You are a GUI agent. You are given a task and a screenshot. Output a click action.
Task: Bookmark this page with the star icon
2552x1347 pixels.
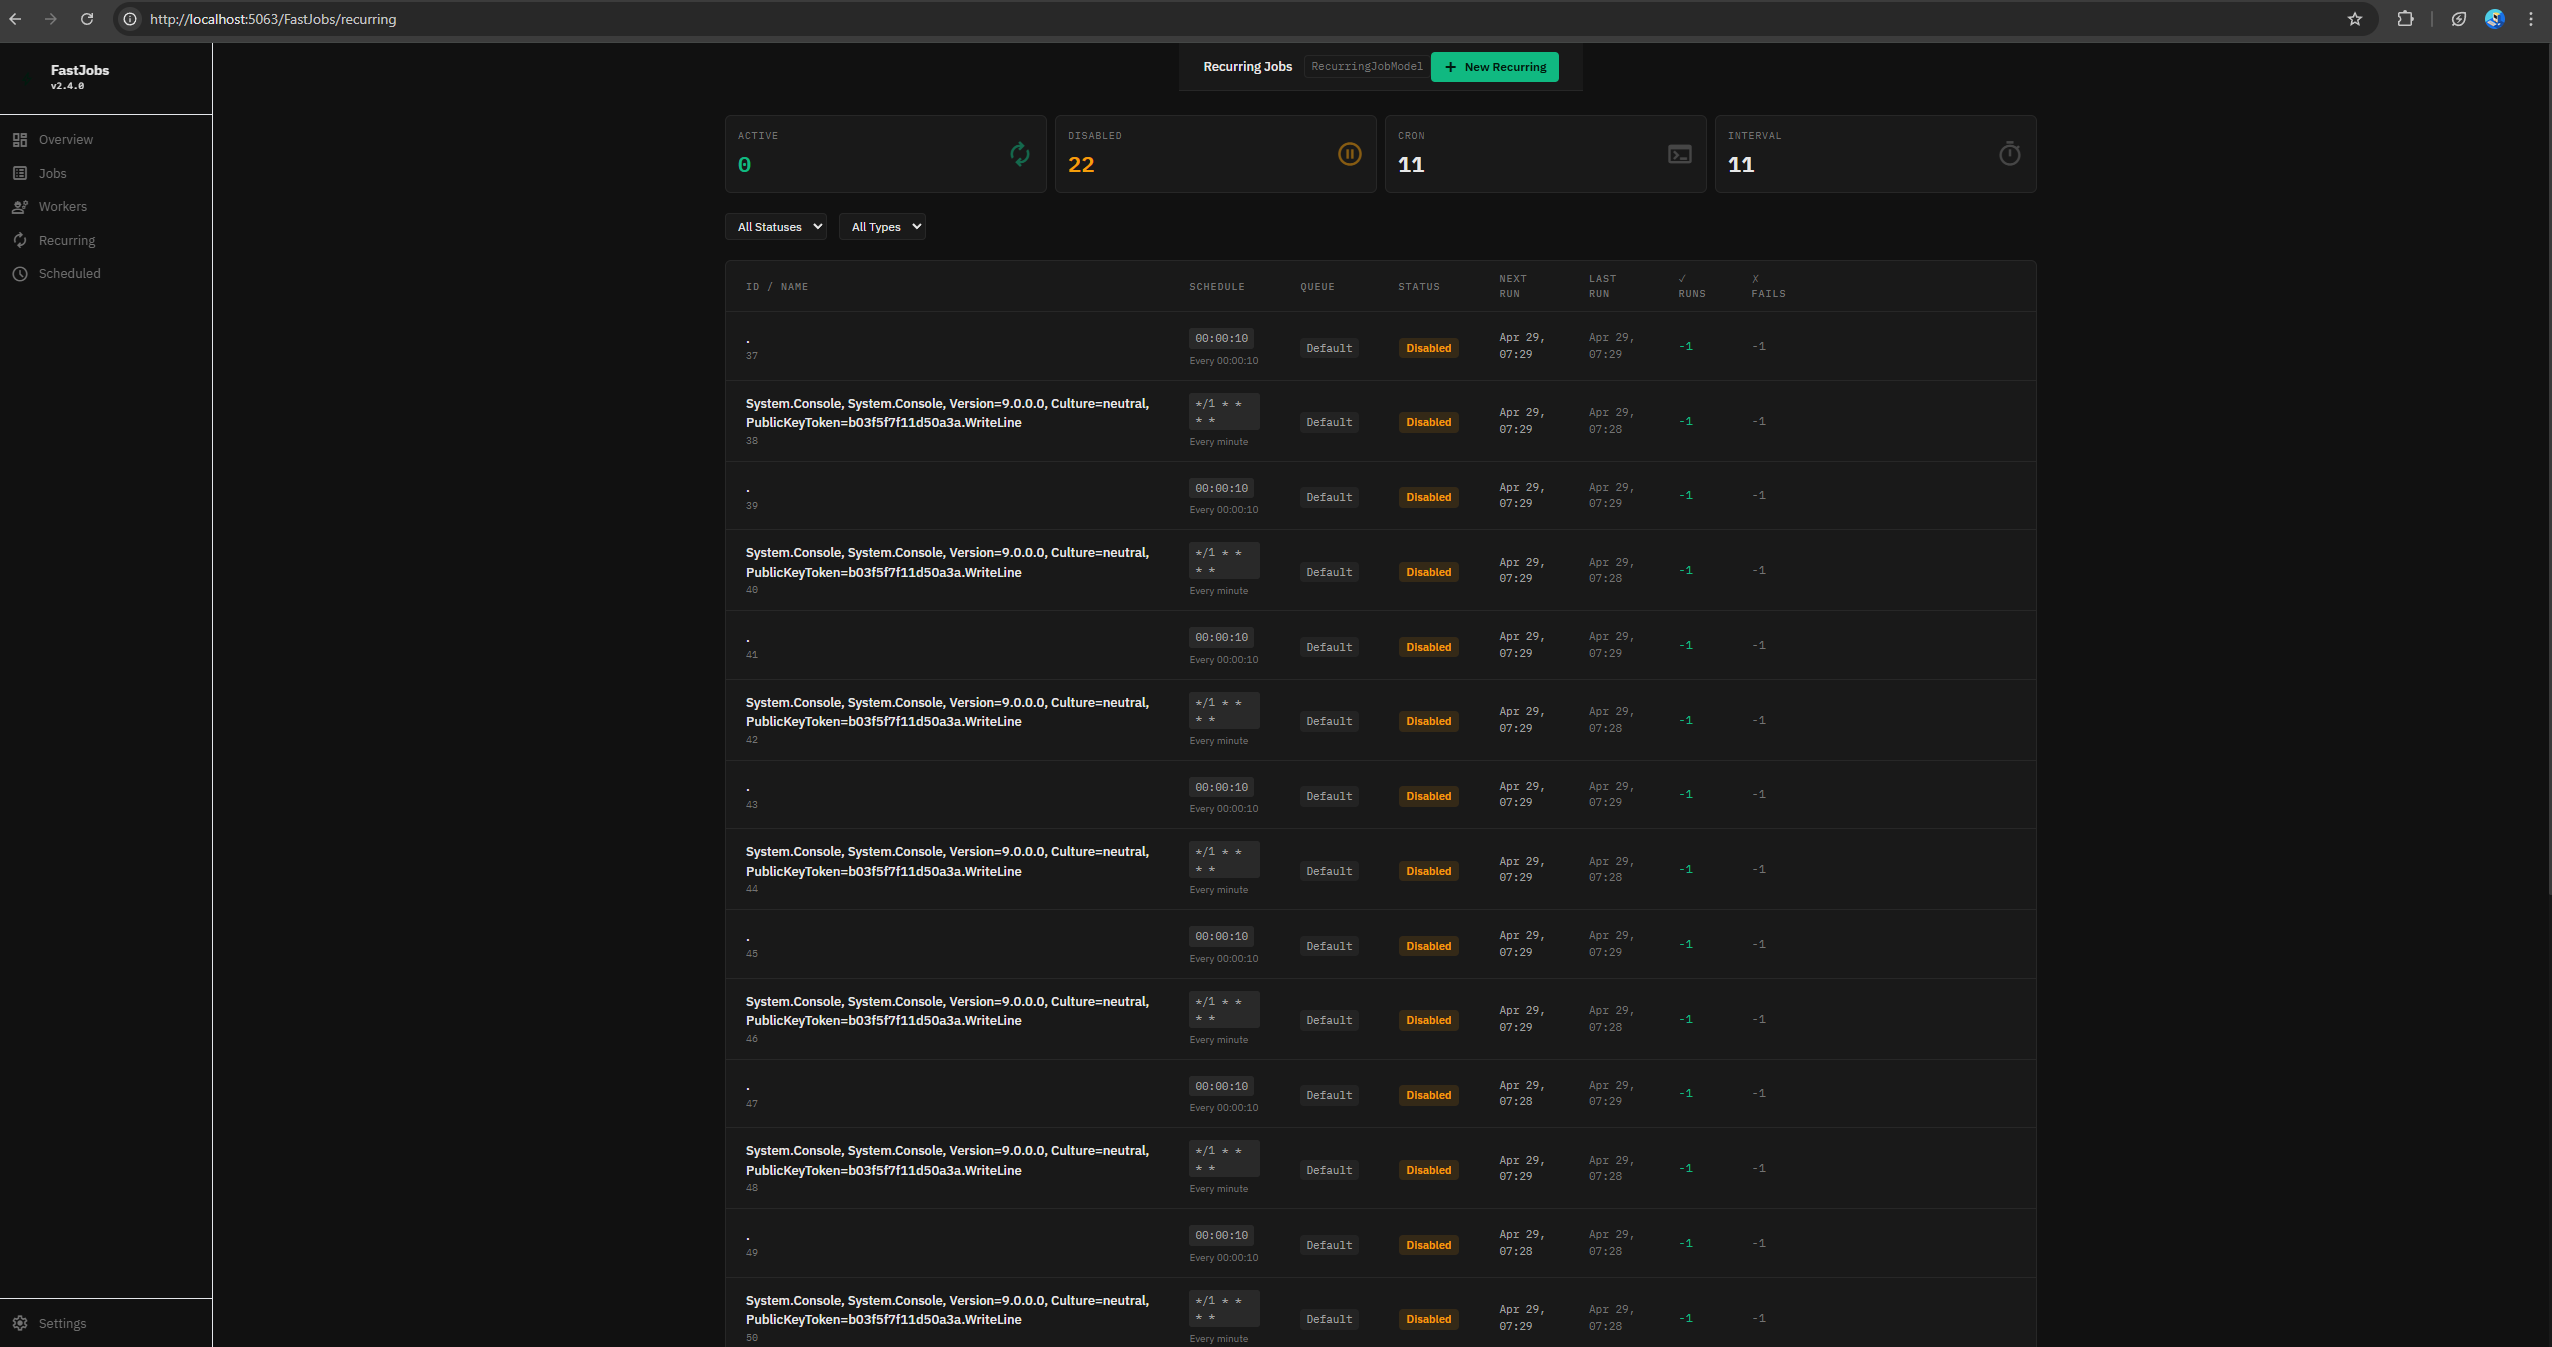[x=2355, y=19]
